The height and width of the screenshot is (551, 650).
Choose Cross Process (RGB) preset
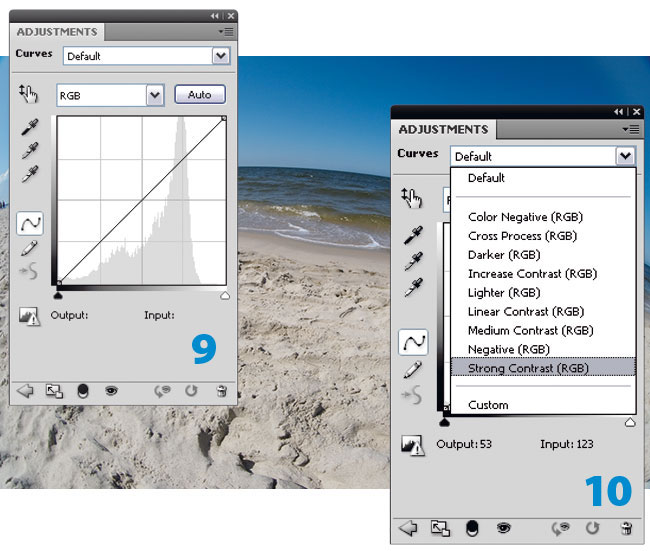point(543,236)
